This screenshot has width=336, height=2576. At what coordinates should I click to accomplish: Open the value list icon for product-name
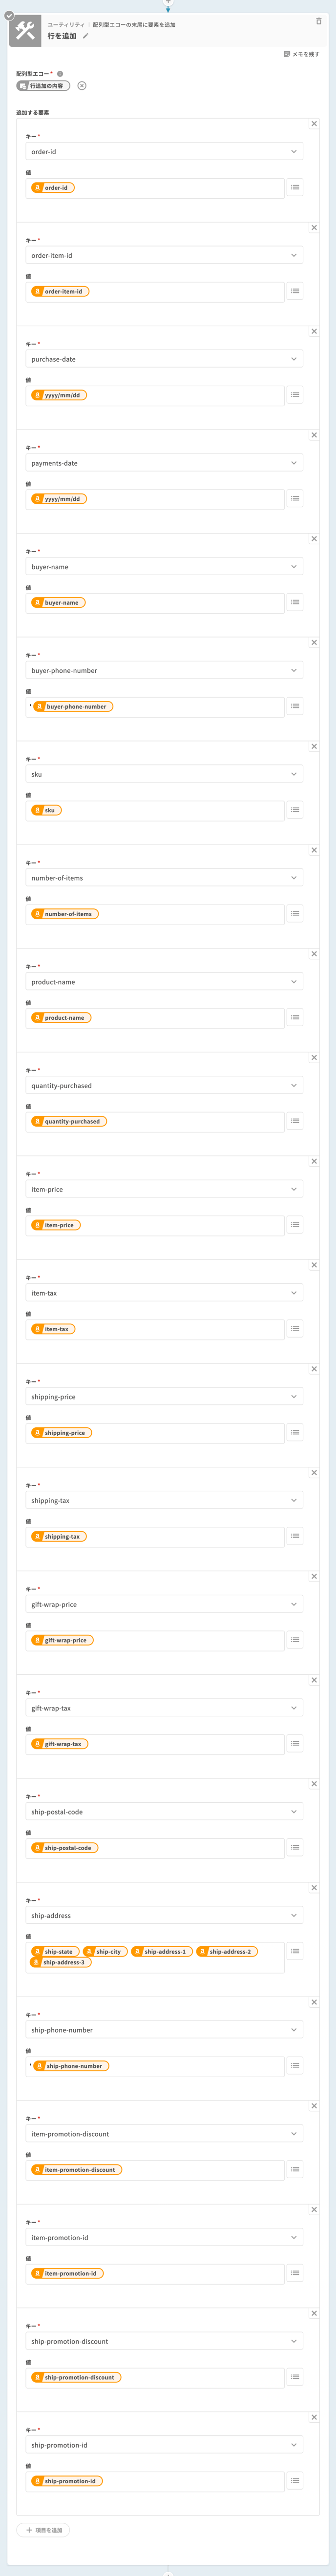point(295,1017)
